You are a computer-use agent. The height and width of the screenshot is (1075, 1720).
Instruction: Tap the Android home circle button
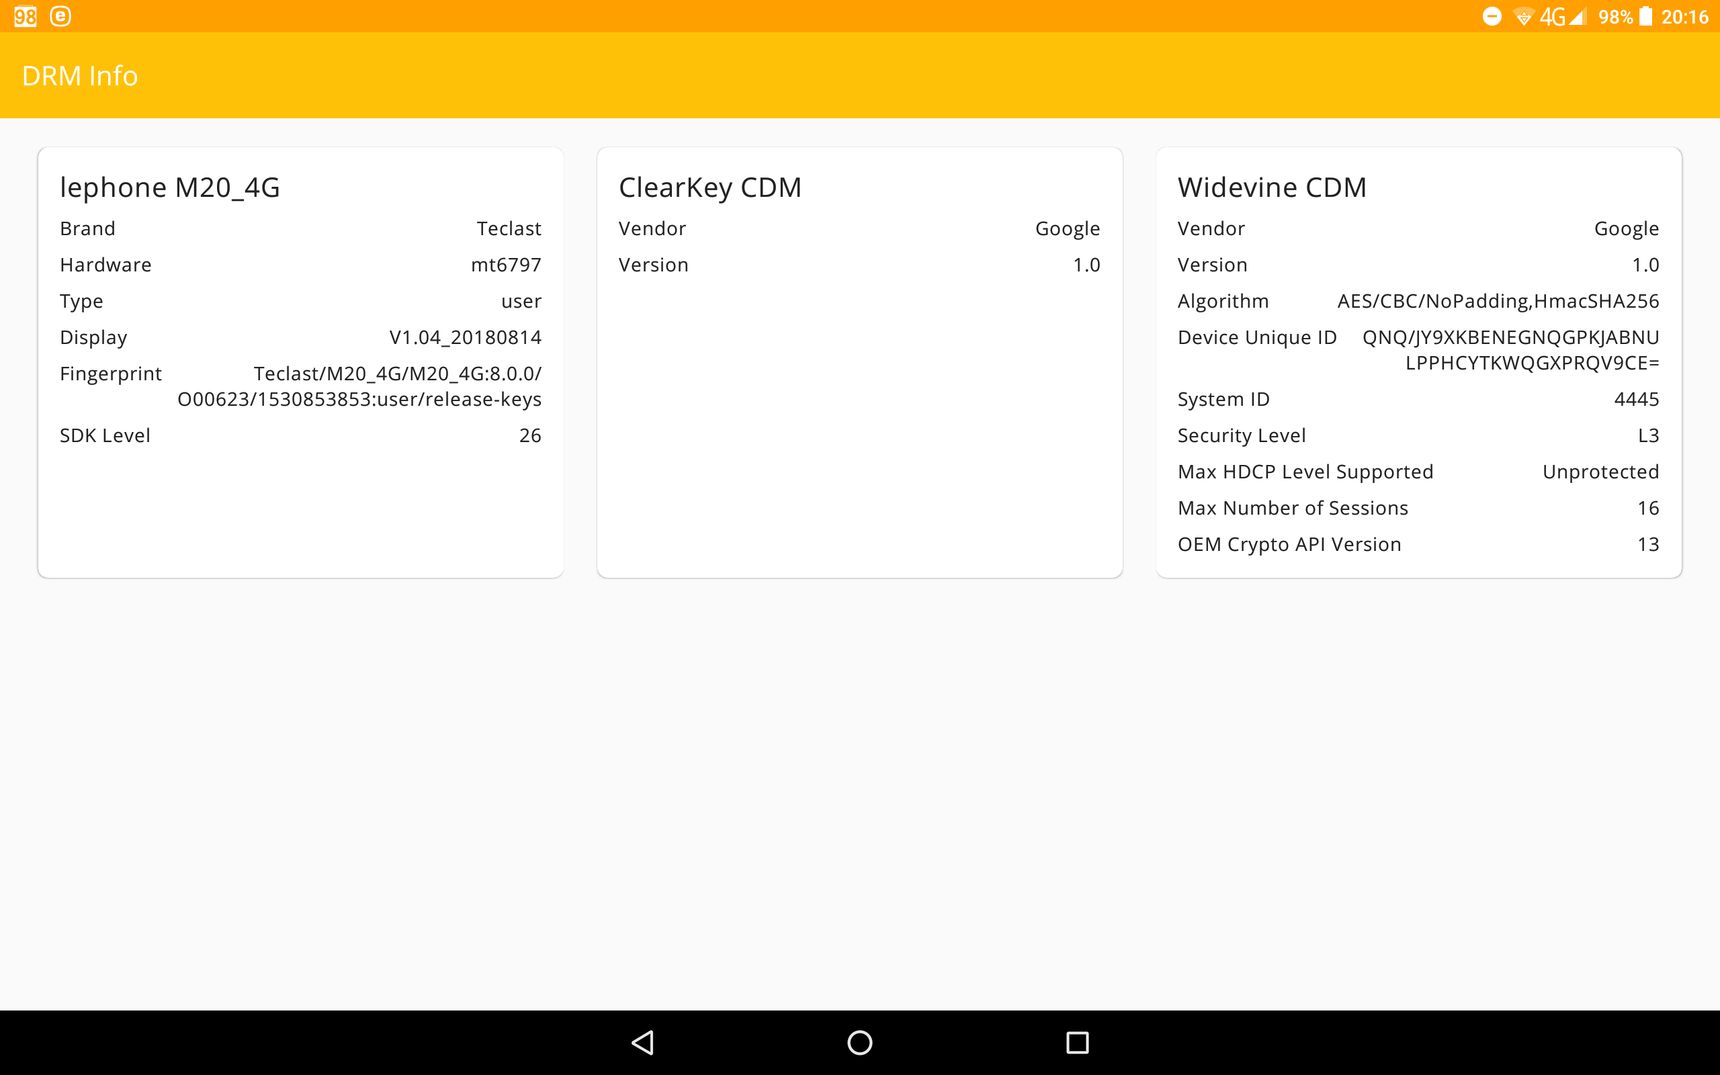[x=860, y=1043]
